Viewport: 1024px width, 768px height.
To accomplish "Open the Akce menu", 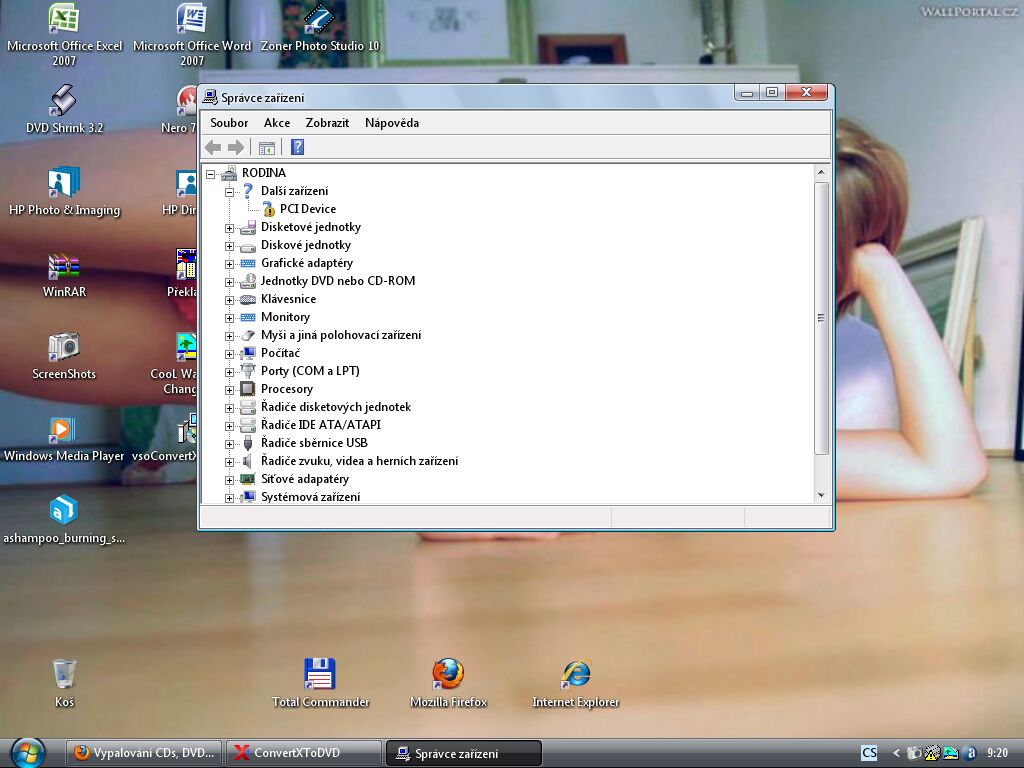I will [277, 123].
